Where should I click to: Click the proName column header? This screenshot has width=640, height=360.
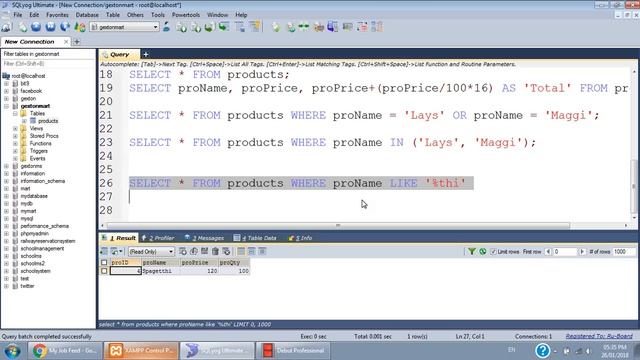(x=160, y=262)
